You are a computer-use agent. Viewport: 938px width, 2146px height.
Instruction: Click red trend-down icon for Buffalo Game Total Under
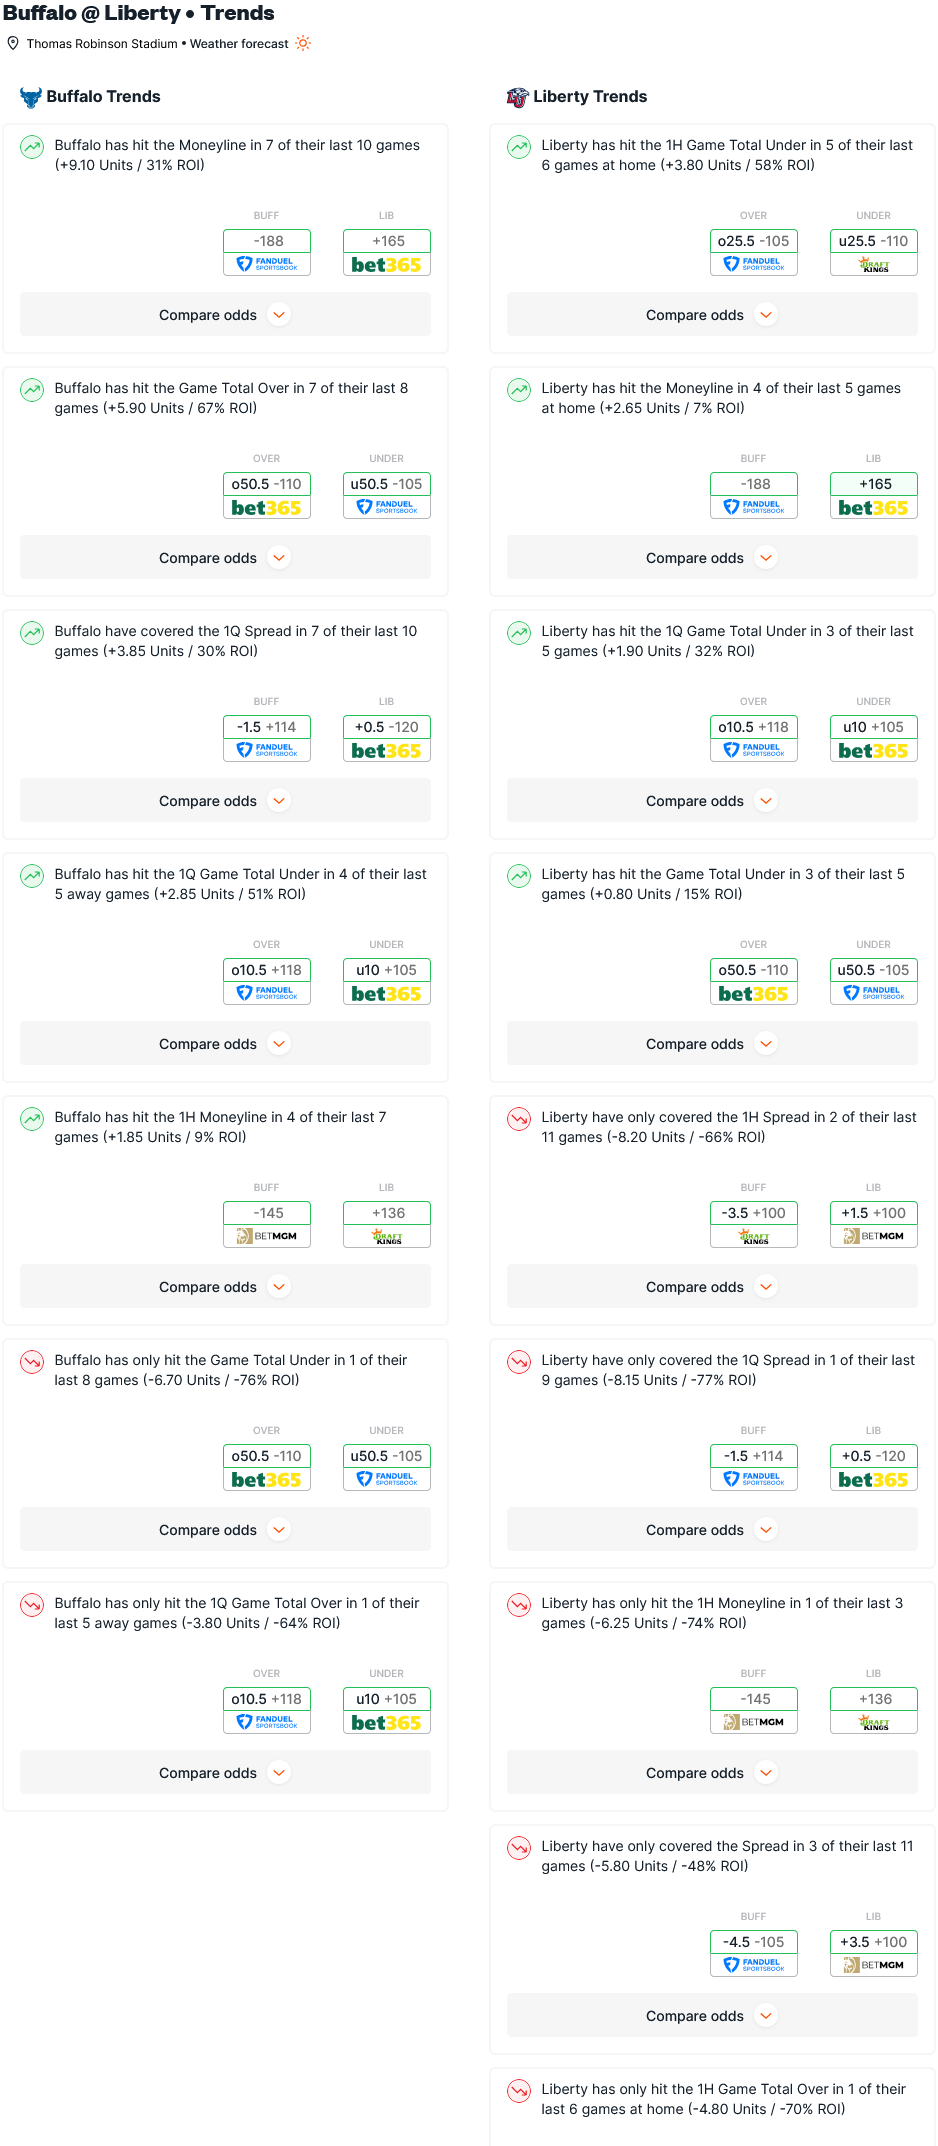tap(32, 1362)
